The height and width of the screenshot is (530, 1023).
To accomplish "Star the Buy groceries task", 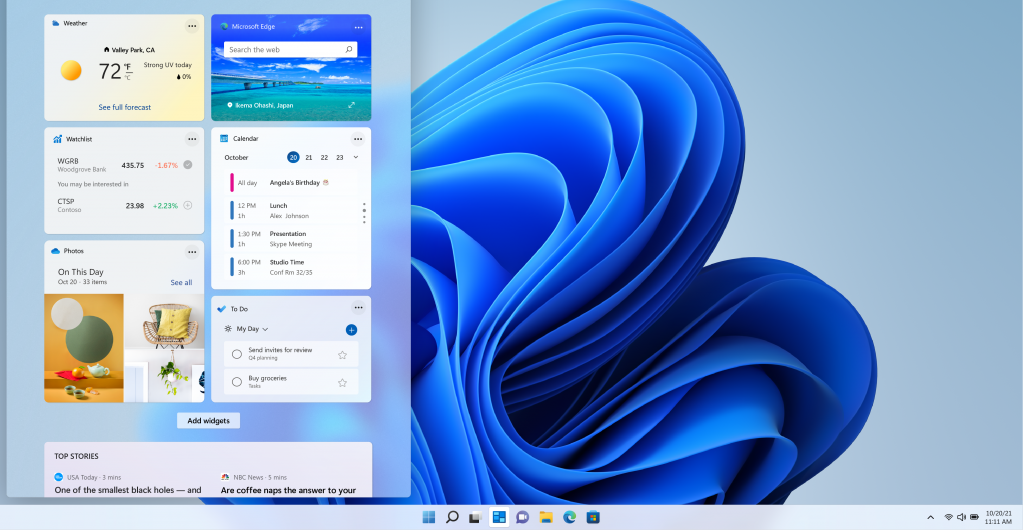I will pos(343,382).
